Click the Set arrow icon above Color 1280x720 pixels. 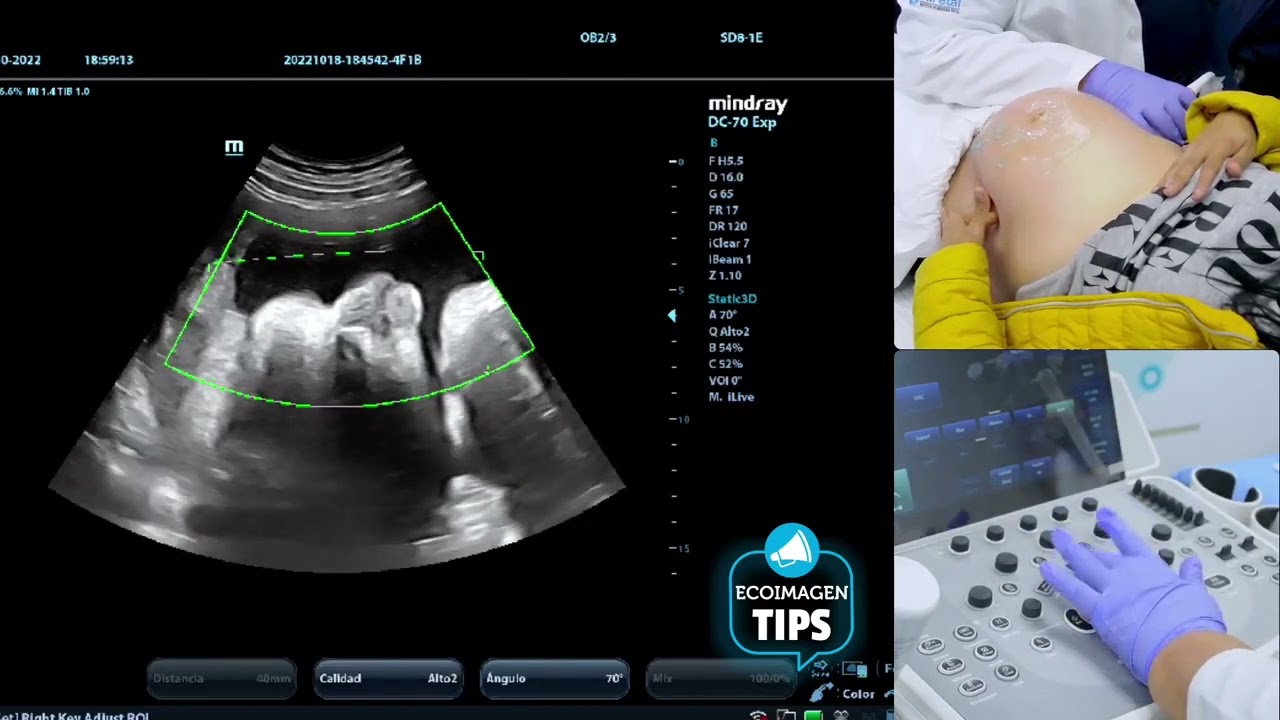click(821, 669)
